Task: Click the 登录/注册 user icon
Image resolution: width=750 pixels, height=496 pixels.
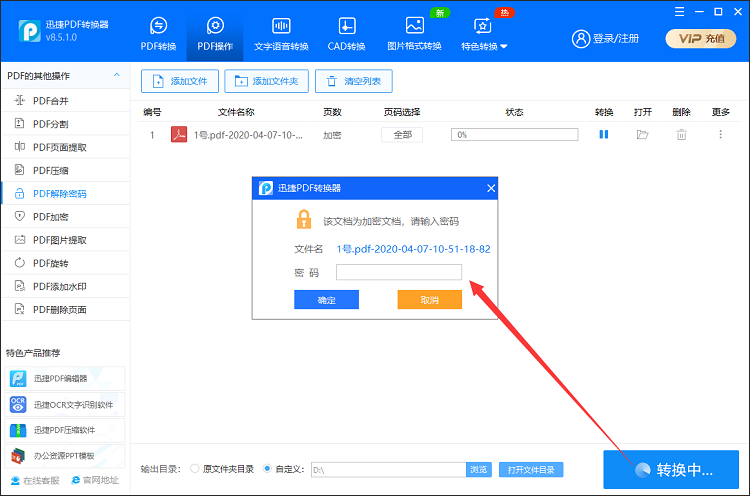Action: (x=581, y=39)
